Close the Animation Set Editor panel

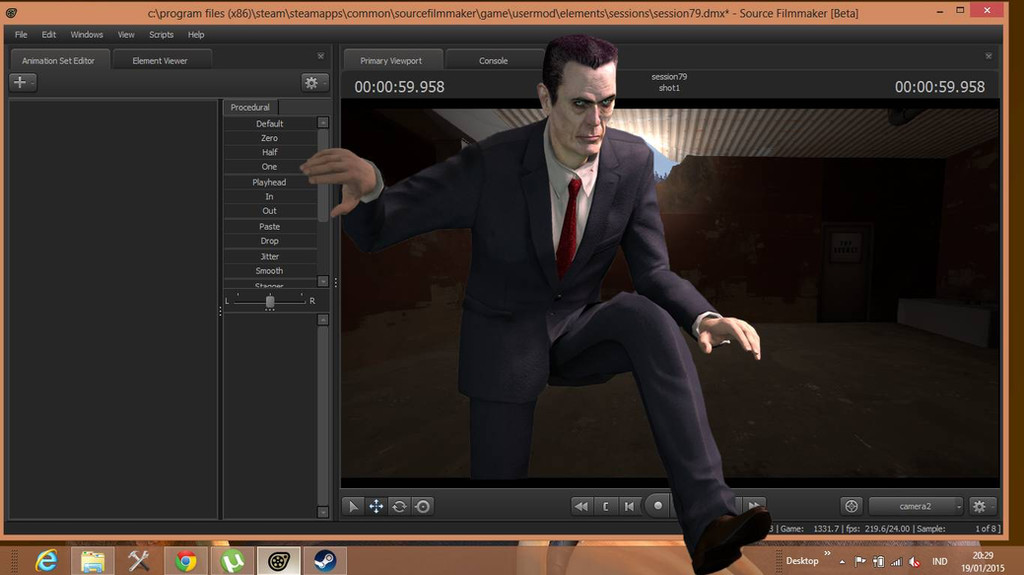click(x=321, y=56)
